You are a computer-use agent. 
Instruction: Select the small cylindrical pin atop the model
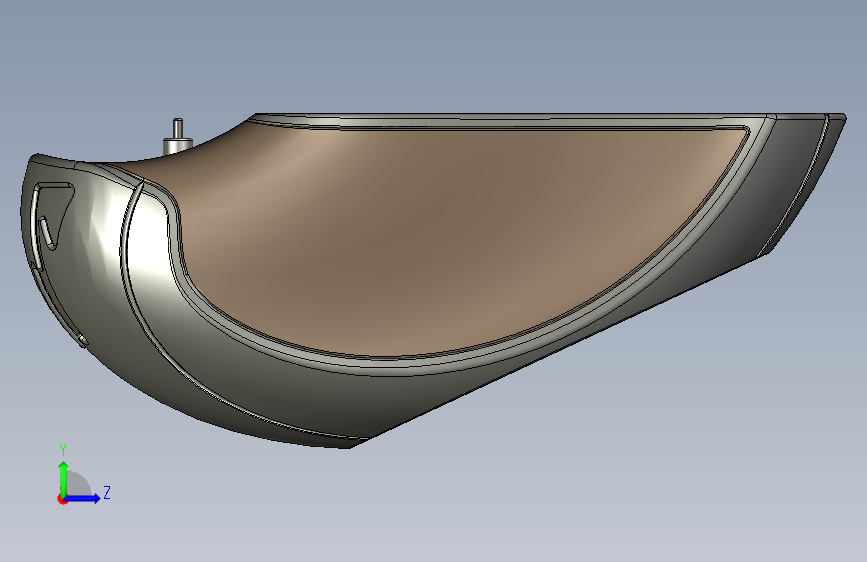(x=177, y=137)
